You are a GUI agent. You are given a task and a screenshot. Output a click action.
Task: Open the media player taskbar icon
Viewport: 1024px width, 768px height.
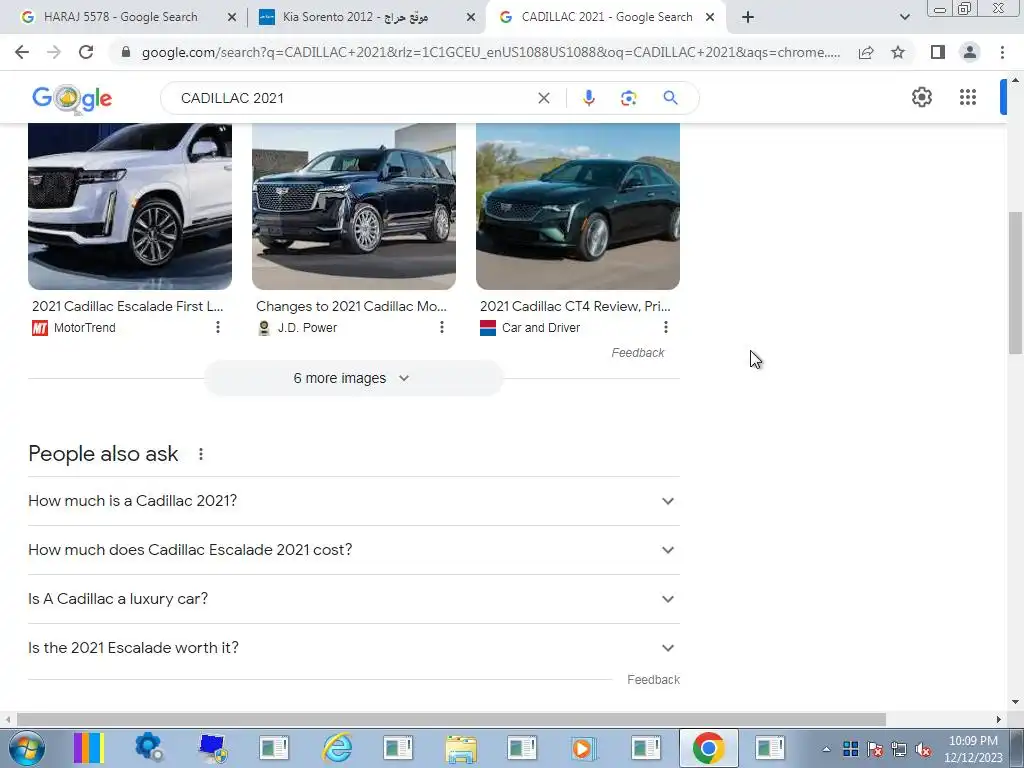(583, 748)
